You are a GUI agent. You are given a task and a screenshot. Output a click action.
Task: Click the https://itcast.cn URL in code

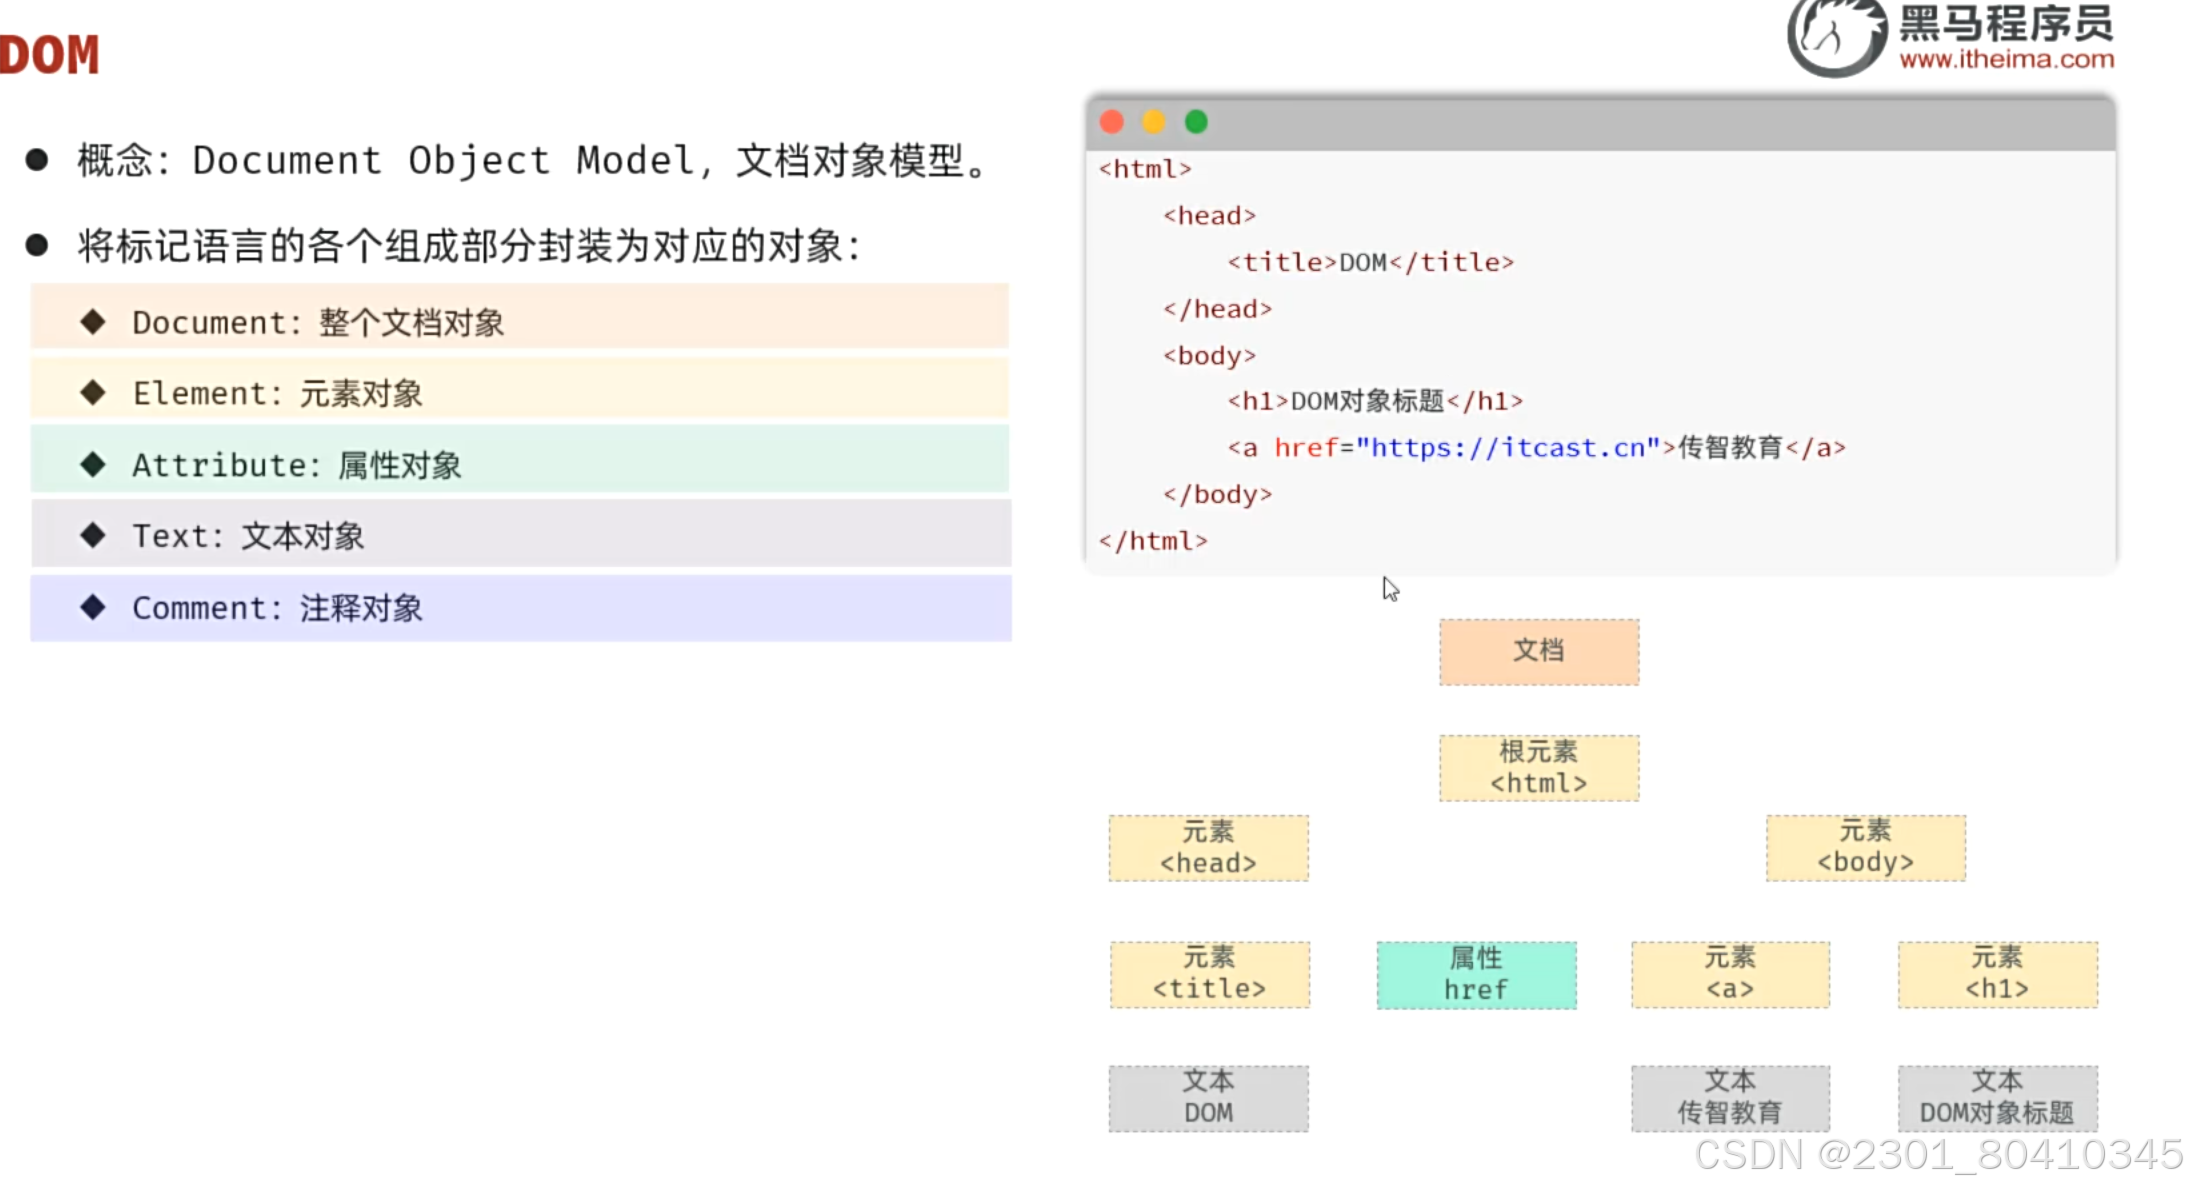[1507, 447]
